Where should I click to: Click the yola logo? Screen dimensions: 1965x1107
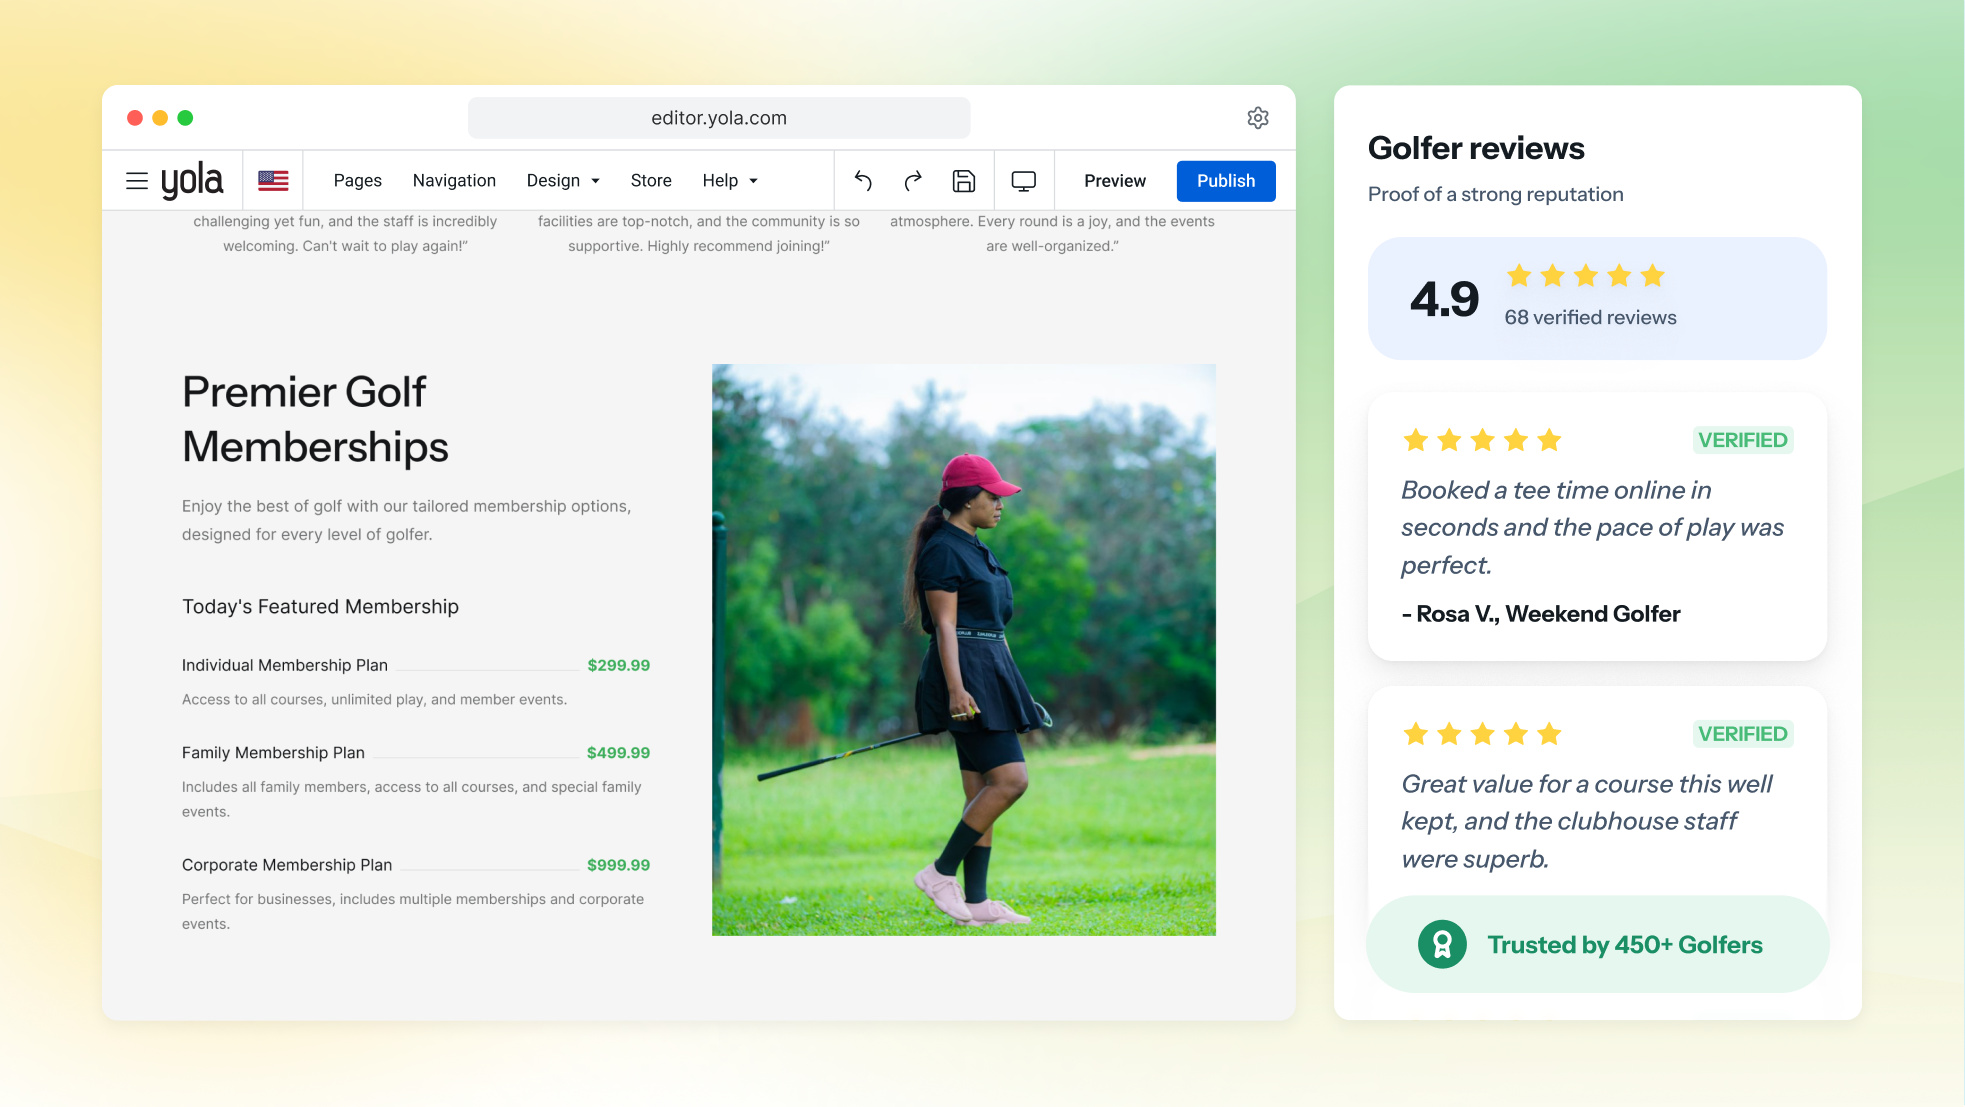pyautogui.click(x=192, y=181)
